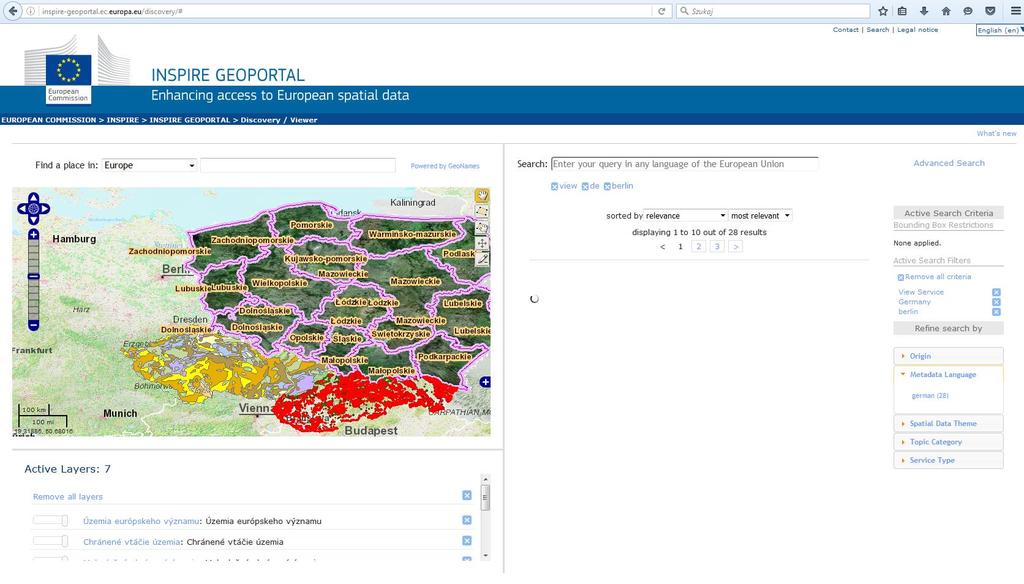Remove the berlin filter in criteria
The image size is (1024, 584).
pos(996,312)
